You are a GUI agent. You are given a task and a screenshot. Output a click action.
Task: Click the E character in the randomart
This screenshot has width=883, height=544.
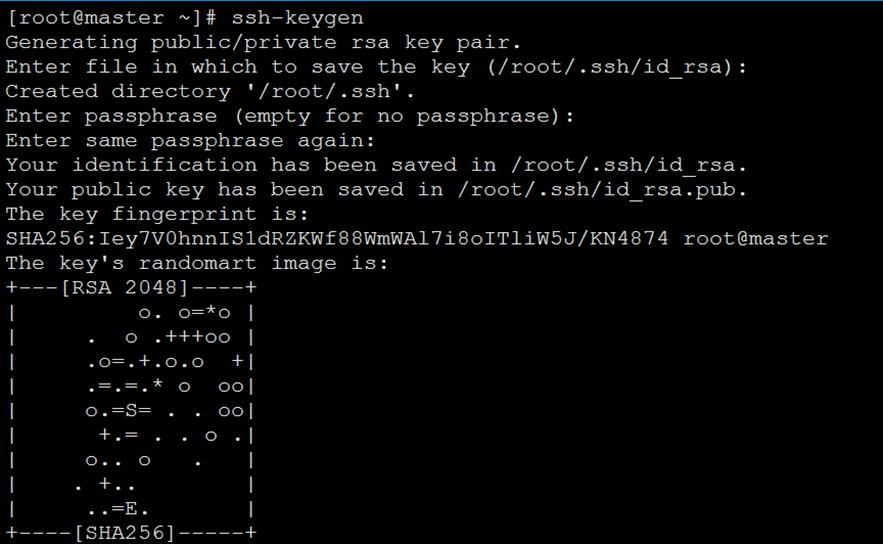tap(131, 509)
